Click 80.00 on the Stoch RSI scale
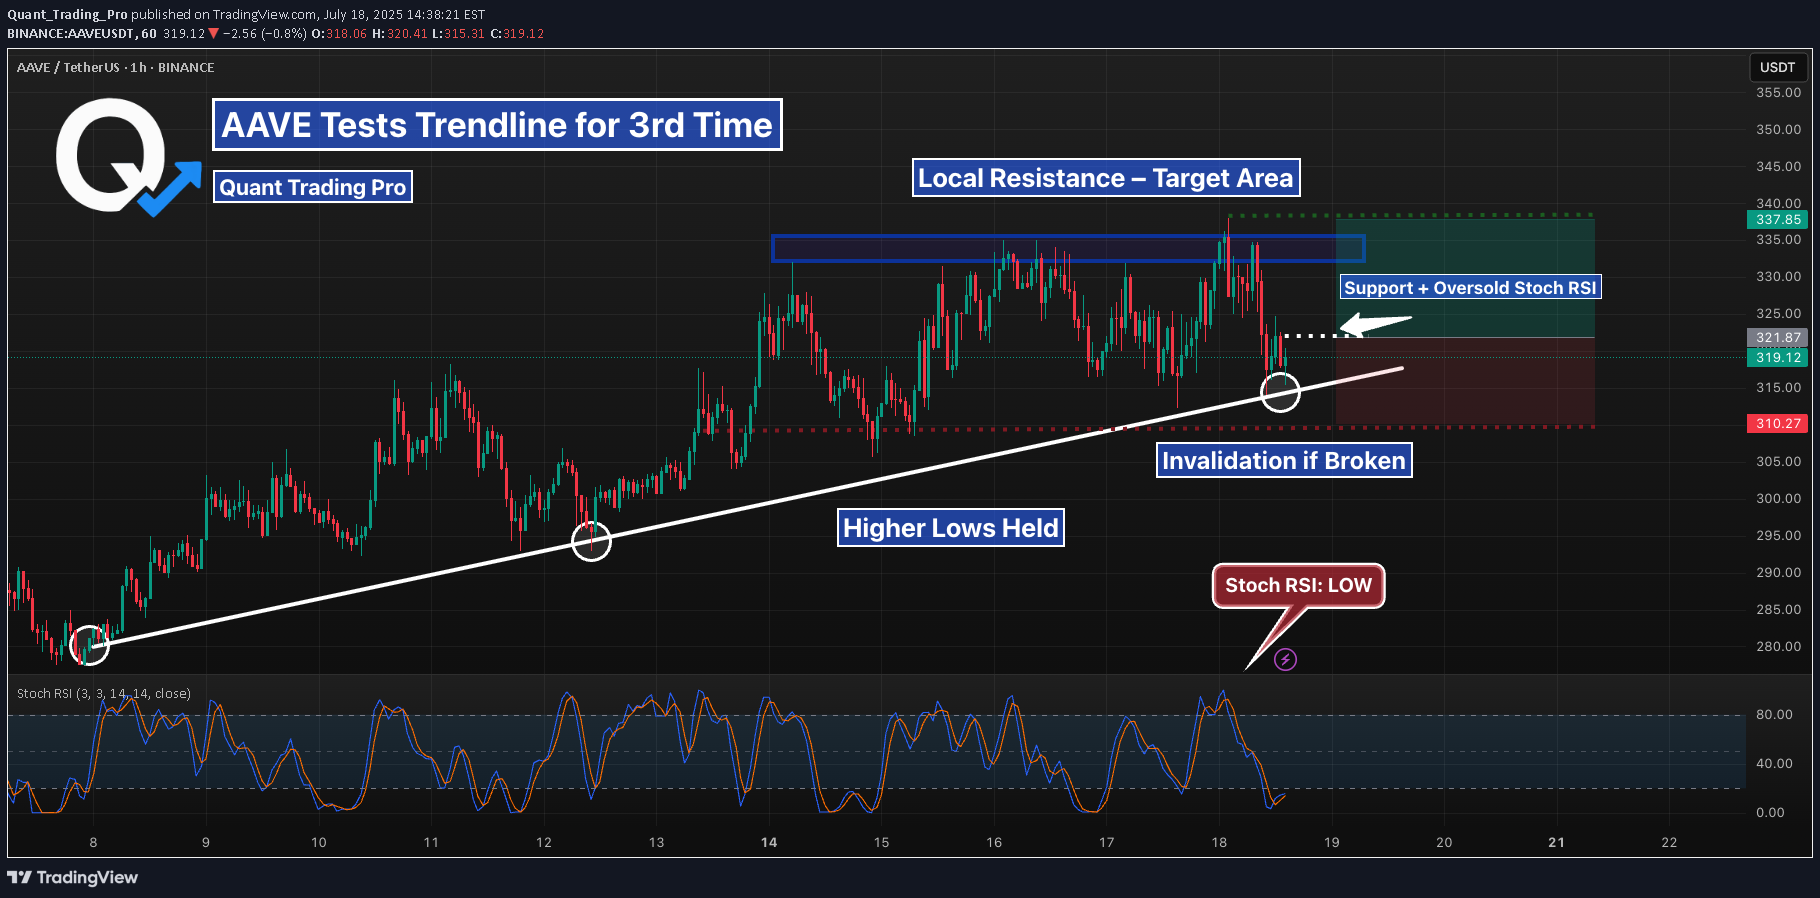Viewport: 1820px width, 898px height. [1774, 714]
